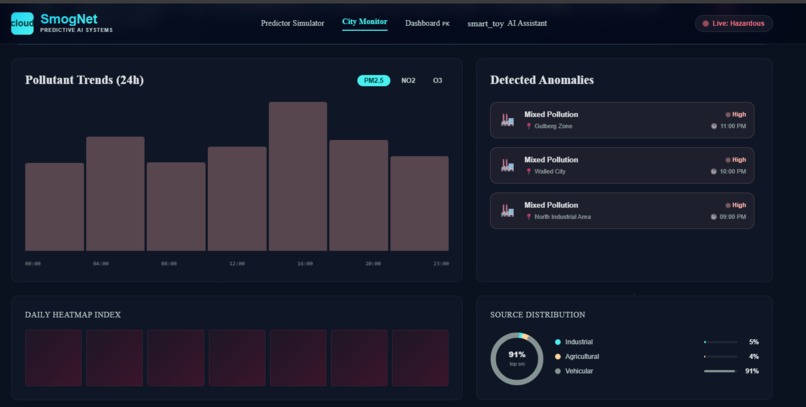
Task: Click the last daily heatmap cell
Action: pyautogui.click(x=420, y=358)
